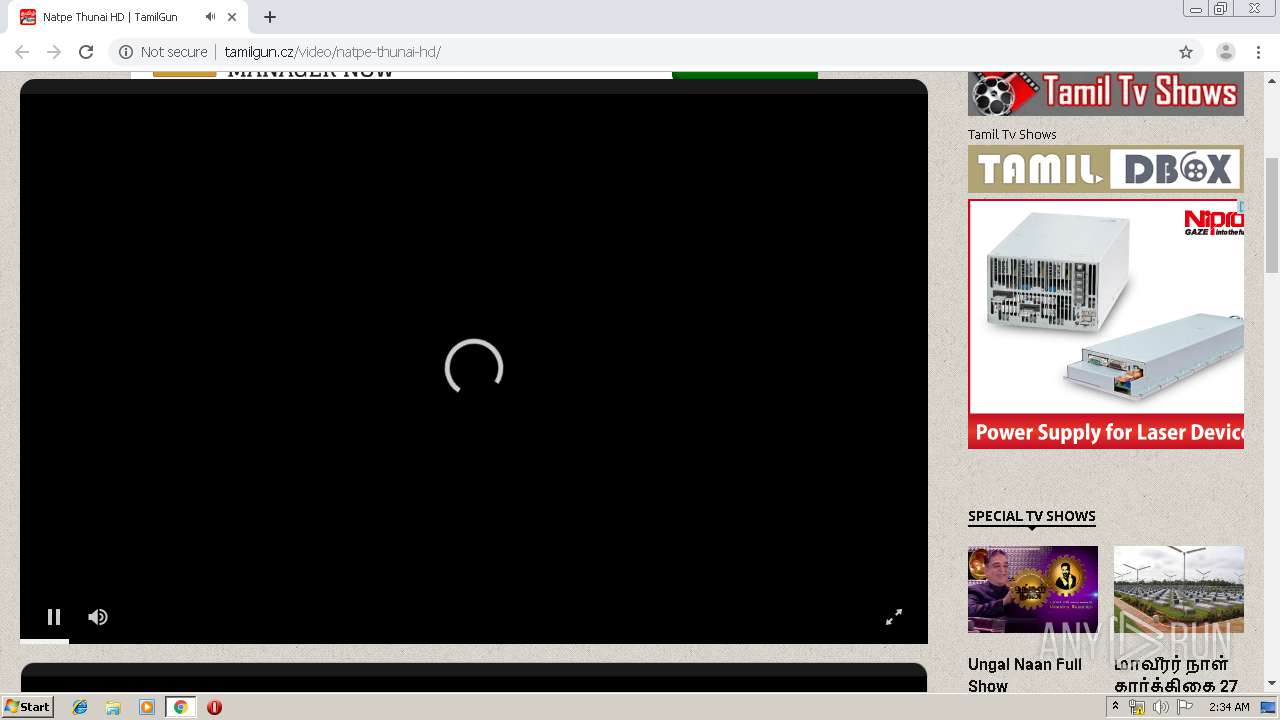The width and height of the screenshot is (1280, 720).
Task: Go back to previous page
Action: [22, 52]
